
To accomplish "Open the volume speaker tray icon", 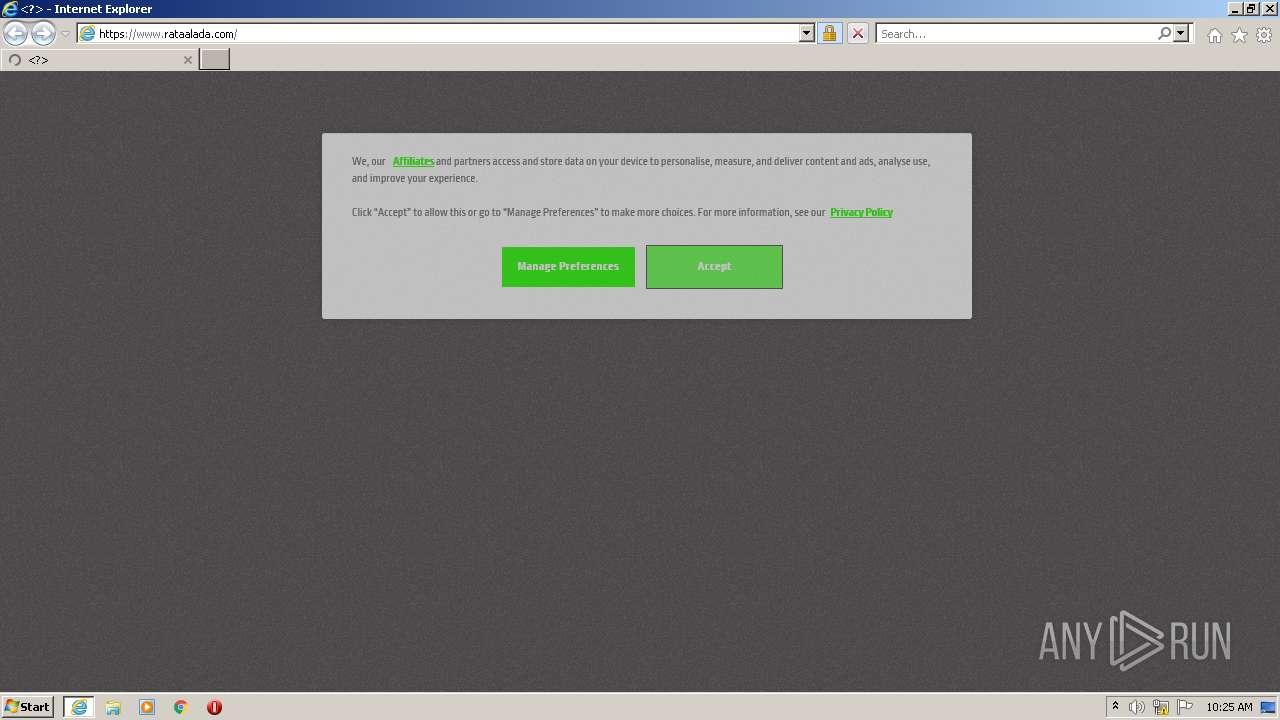I will coord(1137,707).
